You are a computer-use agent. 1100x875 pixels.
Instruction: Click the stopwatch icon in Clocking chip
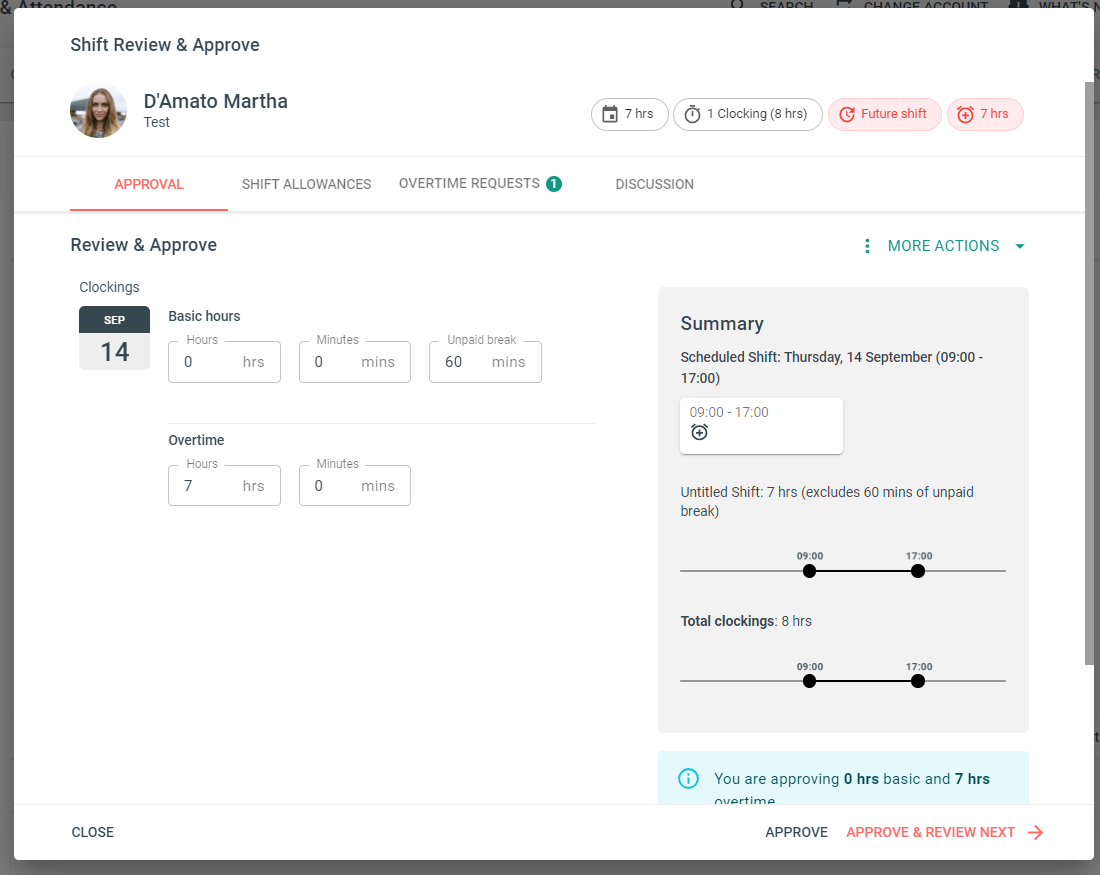(692, 114)
